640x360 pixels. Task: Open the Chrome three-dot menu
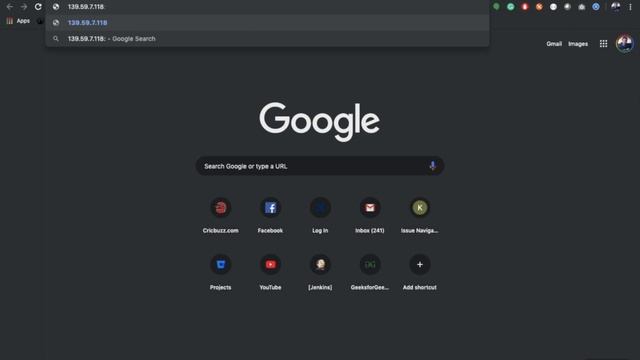point(630,7)
